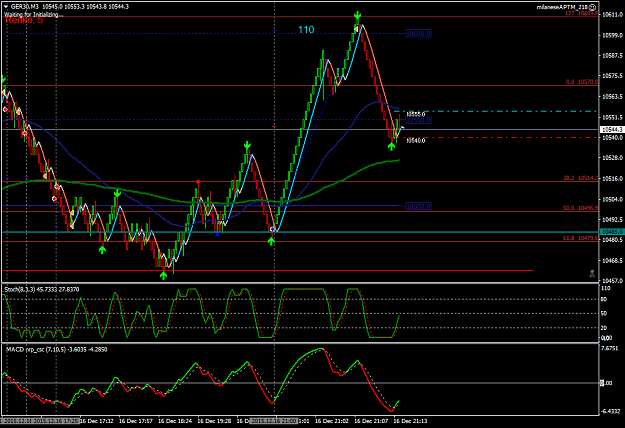
Task: Click the white 10555.0 level label
Action: coord(415,114)
